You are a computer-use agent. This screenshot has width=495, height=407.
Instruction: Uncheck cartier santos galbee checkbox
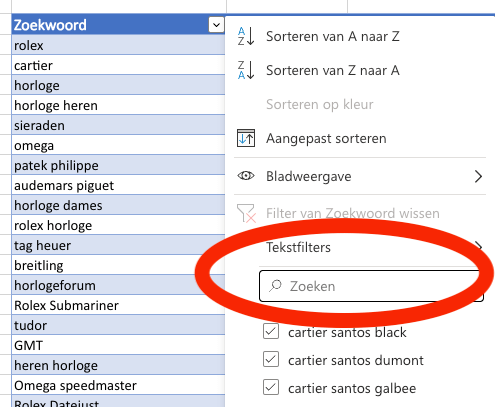pyautogui.click(x=271, y=387)
